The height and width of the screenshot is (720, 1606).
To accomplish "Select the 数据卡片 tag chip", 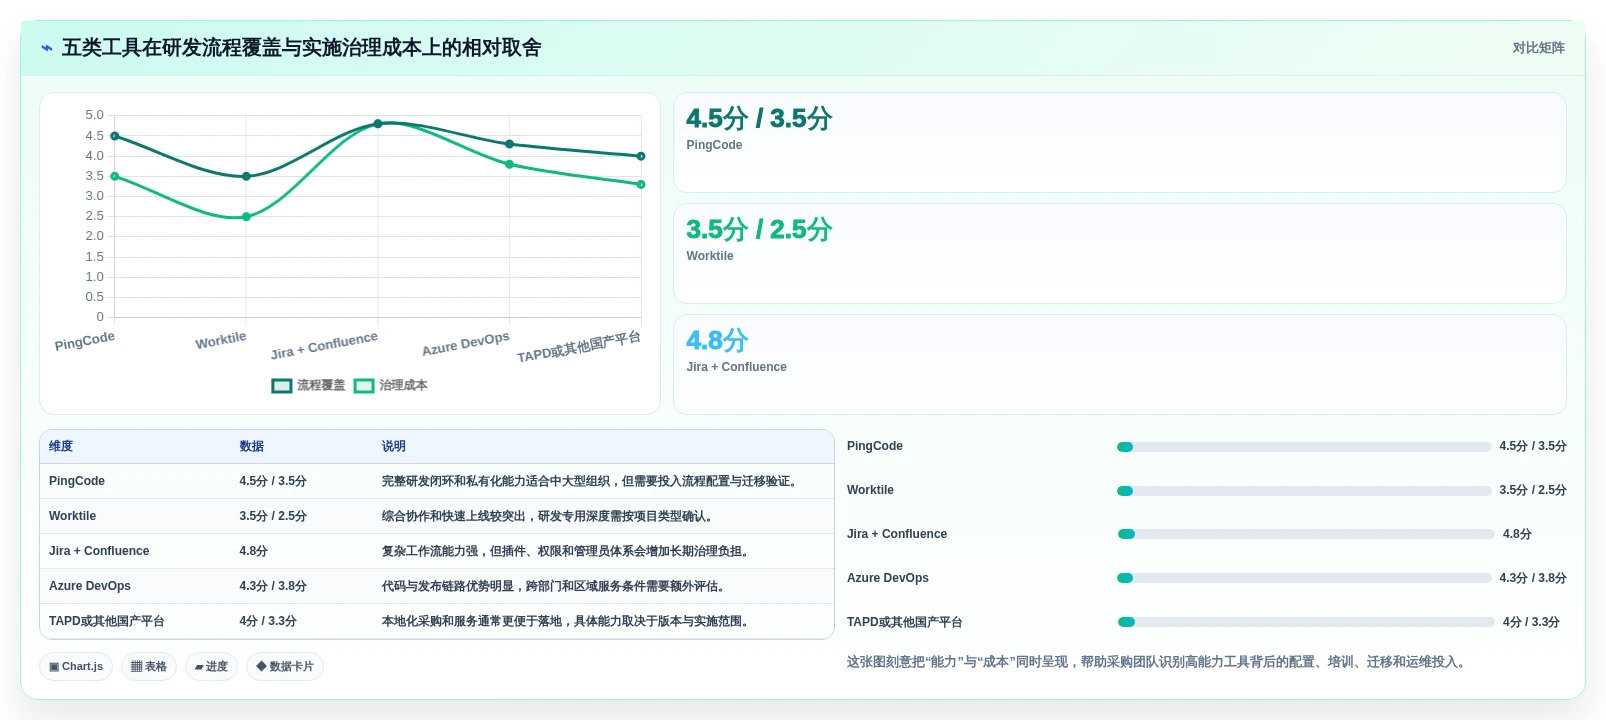I will (285, 666).
